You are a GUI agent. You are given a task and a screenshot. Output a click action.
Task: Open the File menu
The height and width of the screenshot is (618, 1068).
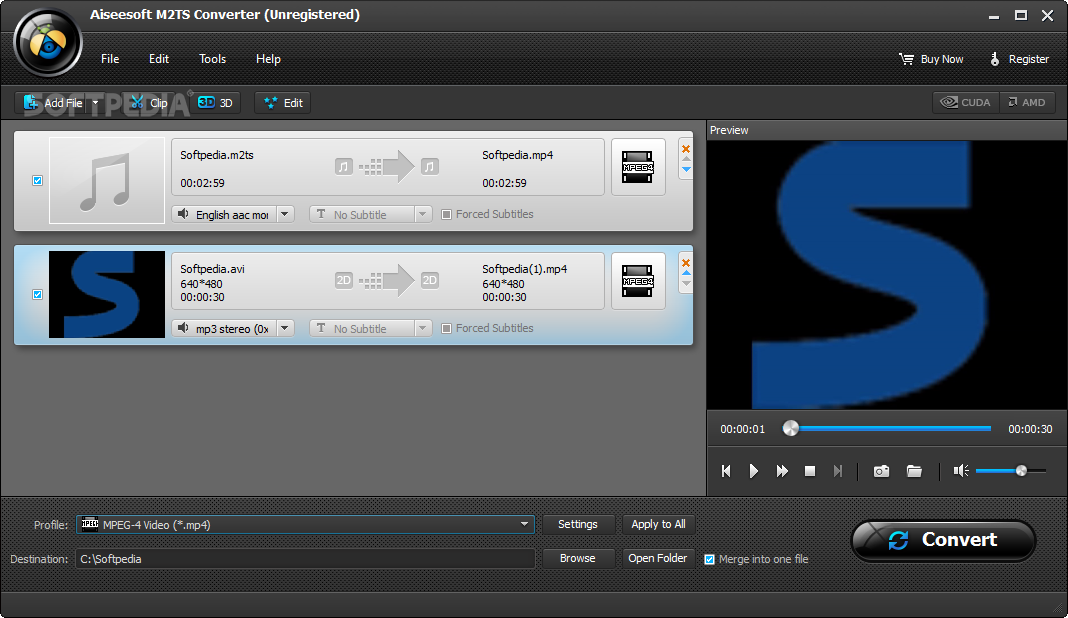[110, 59]
